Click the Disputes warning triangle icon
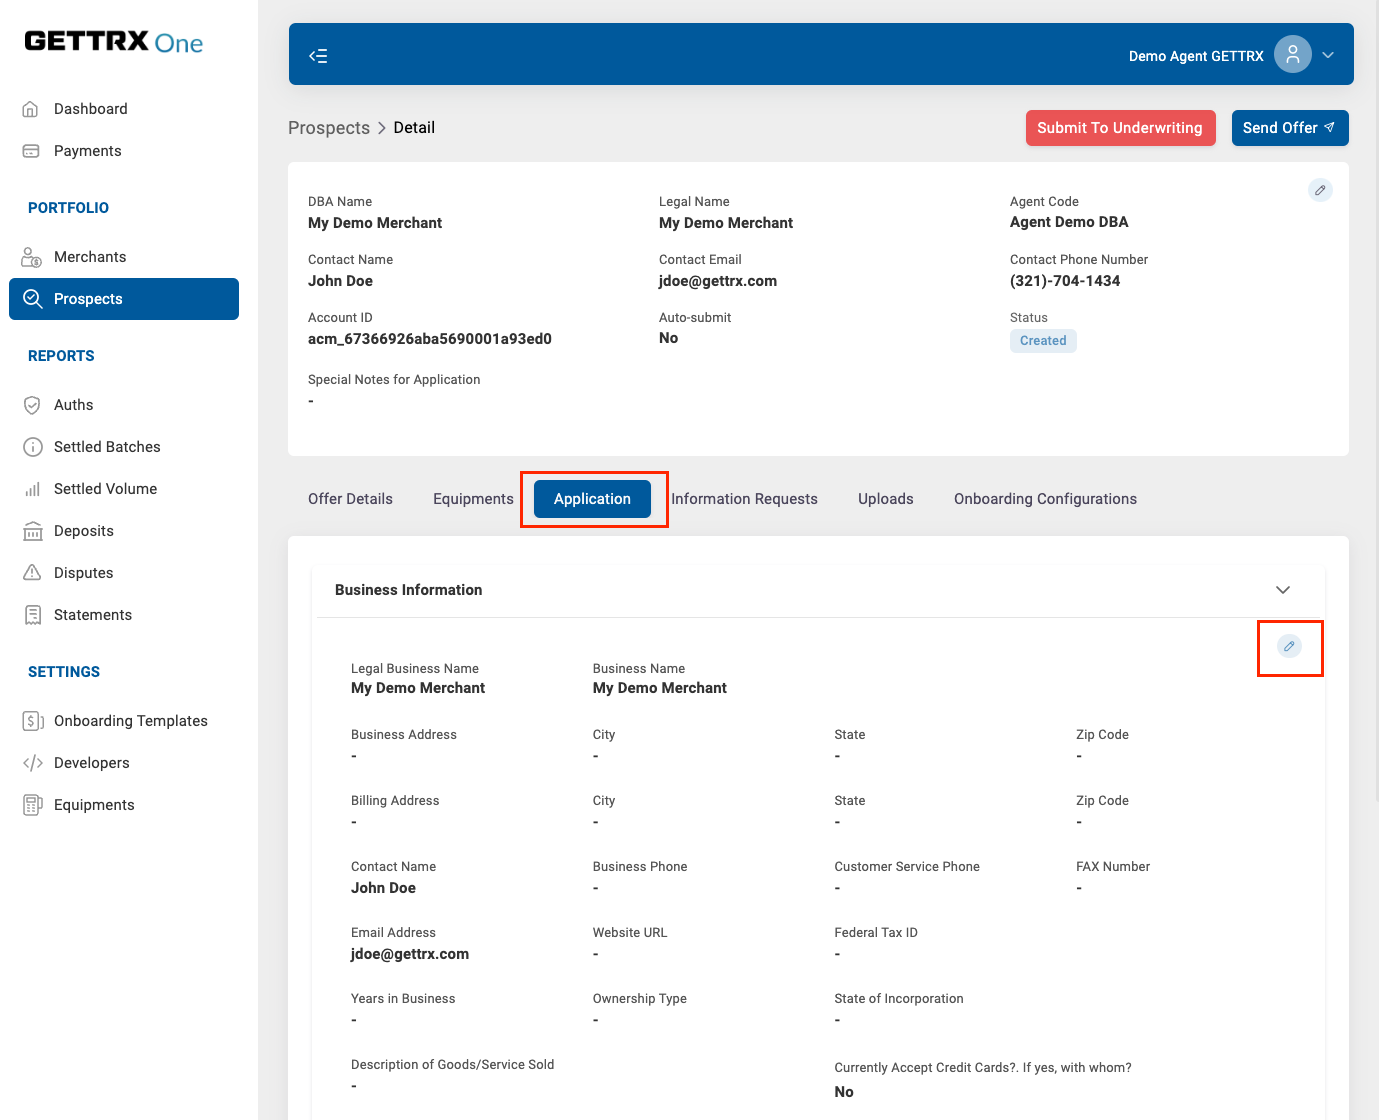The height and width of the screenshot is (1120, 1379). [32, 573]
